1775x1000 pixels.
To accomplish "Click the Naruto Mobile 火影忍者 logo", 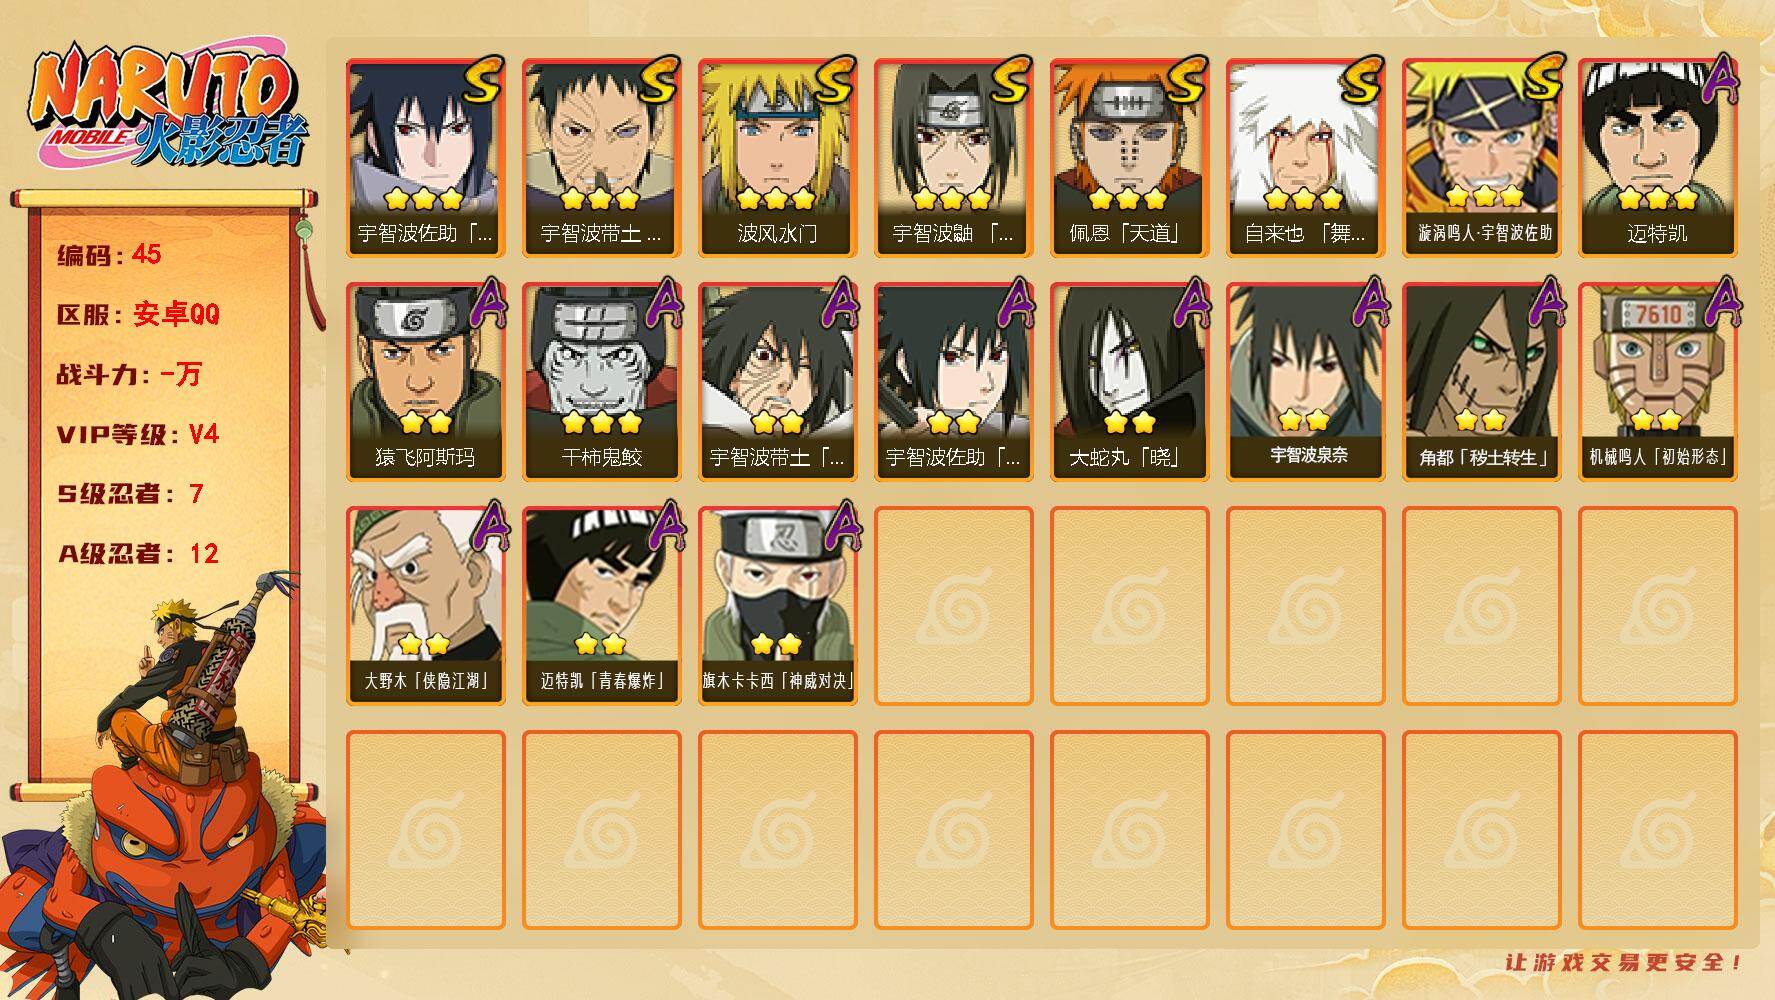I will (168, 108).
